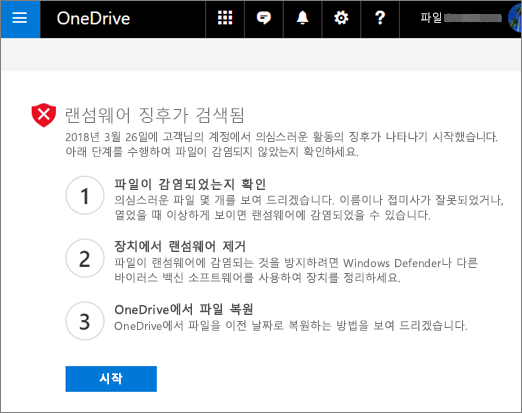Open the notifications bell
Image resolution: width=522 pixels, height=413 pixels.
click(x=302, y=18)
